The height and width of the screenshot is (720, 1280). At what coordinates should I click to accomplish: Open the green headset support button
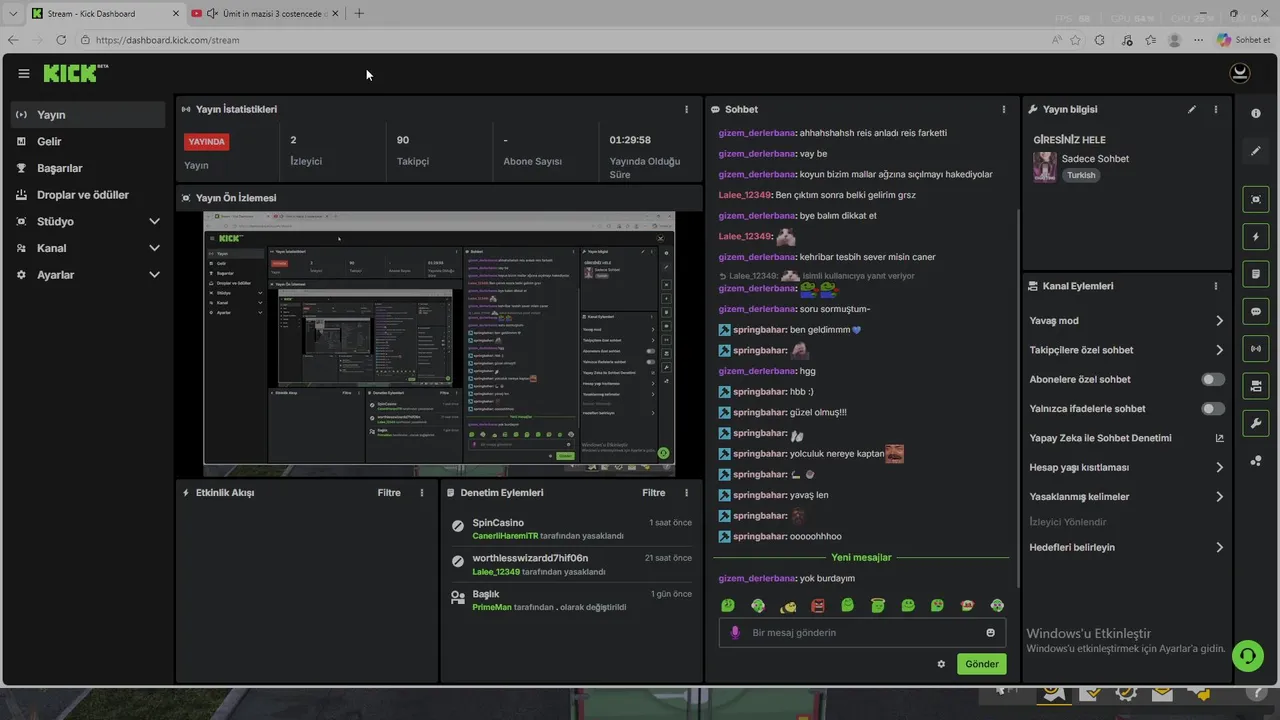coord(1247,656)
